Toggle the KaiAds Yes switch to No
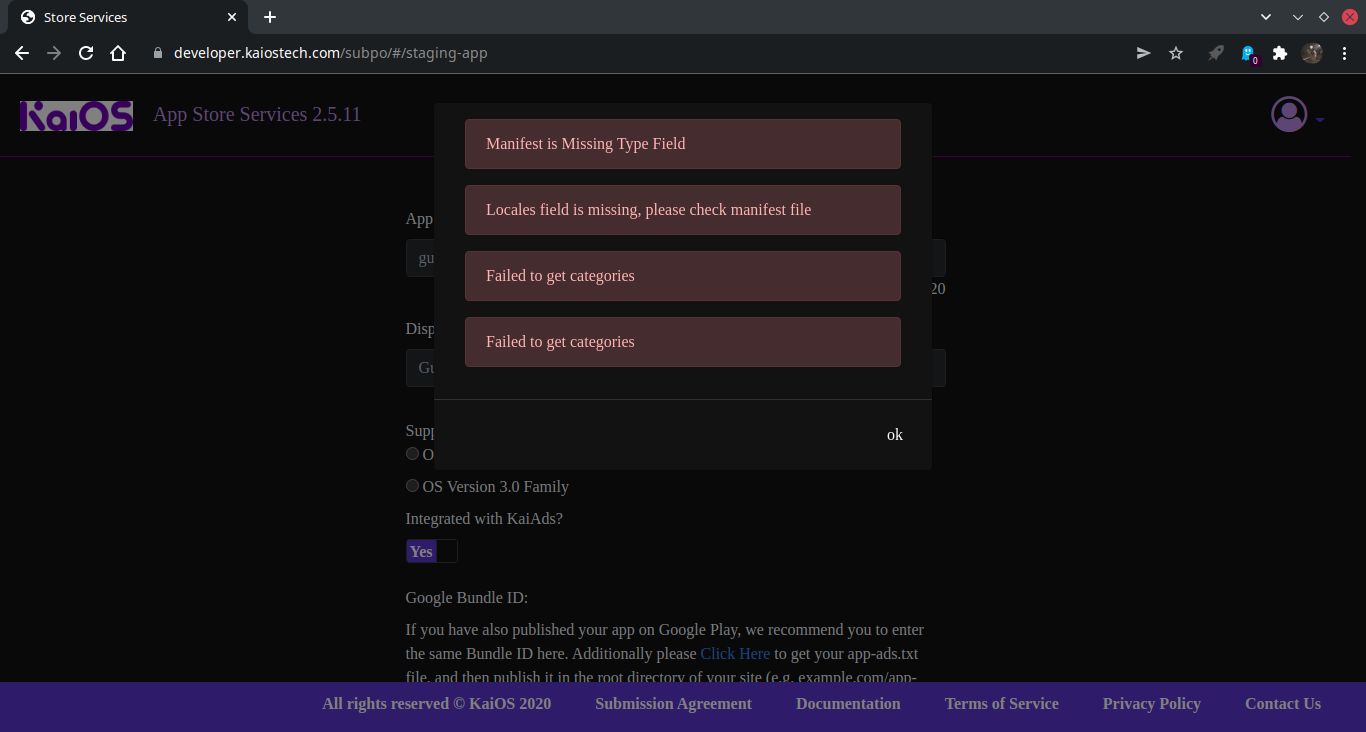 pos(431,551)
